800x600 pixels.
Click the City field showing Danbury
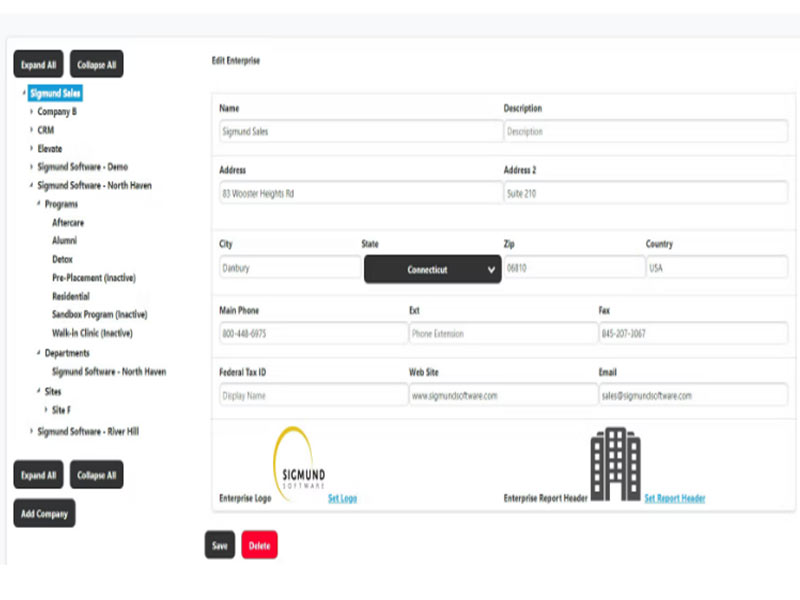click(290, 268)
